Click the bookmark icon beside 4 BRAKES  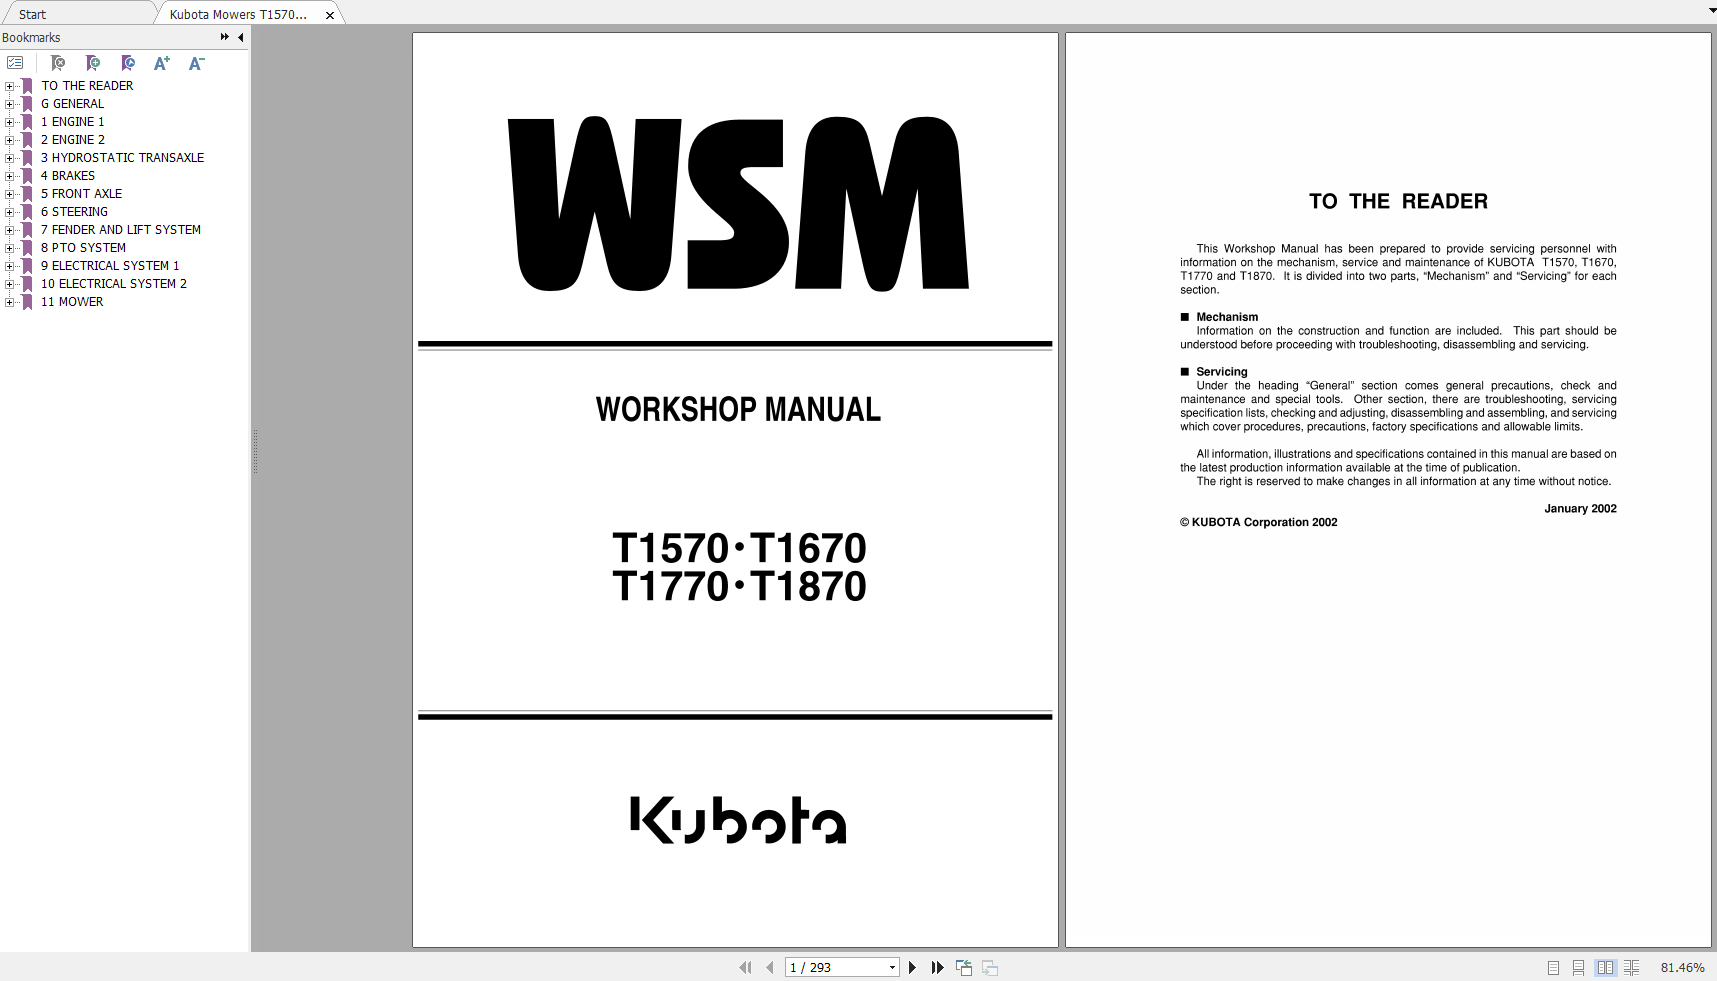[28, 176]
